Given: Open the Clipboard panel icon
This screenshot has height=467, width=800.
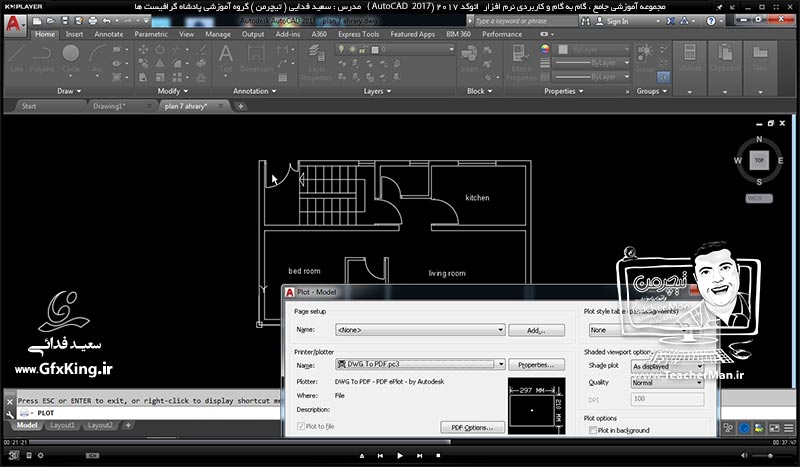Looking at the screenshot, I should tap(724, 57).
